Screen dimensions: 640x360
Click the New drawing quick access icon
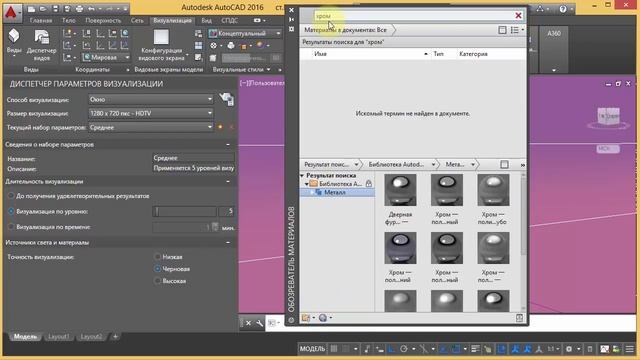(31, 9)
